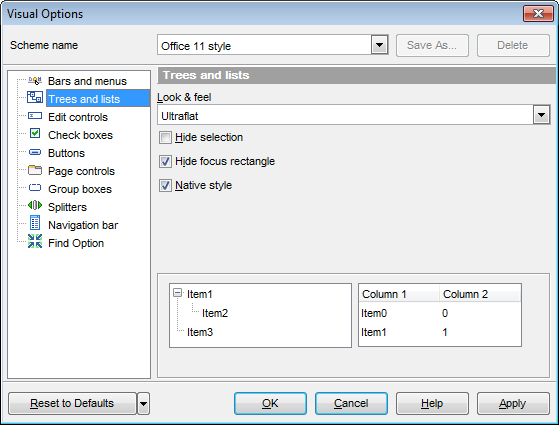Close the Visual Options dialog
The width and height of the screenshot is (559, 425).
(538, 14)
